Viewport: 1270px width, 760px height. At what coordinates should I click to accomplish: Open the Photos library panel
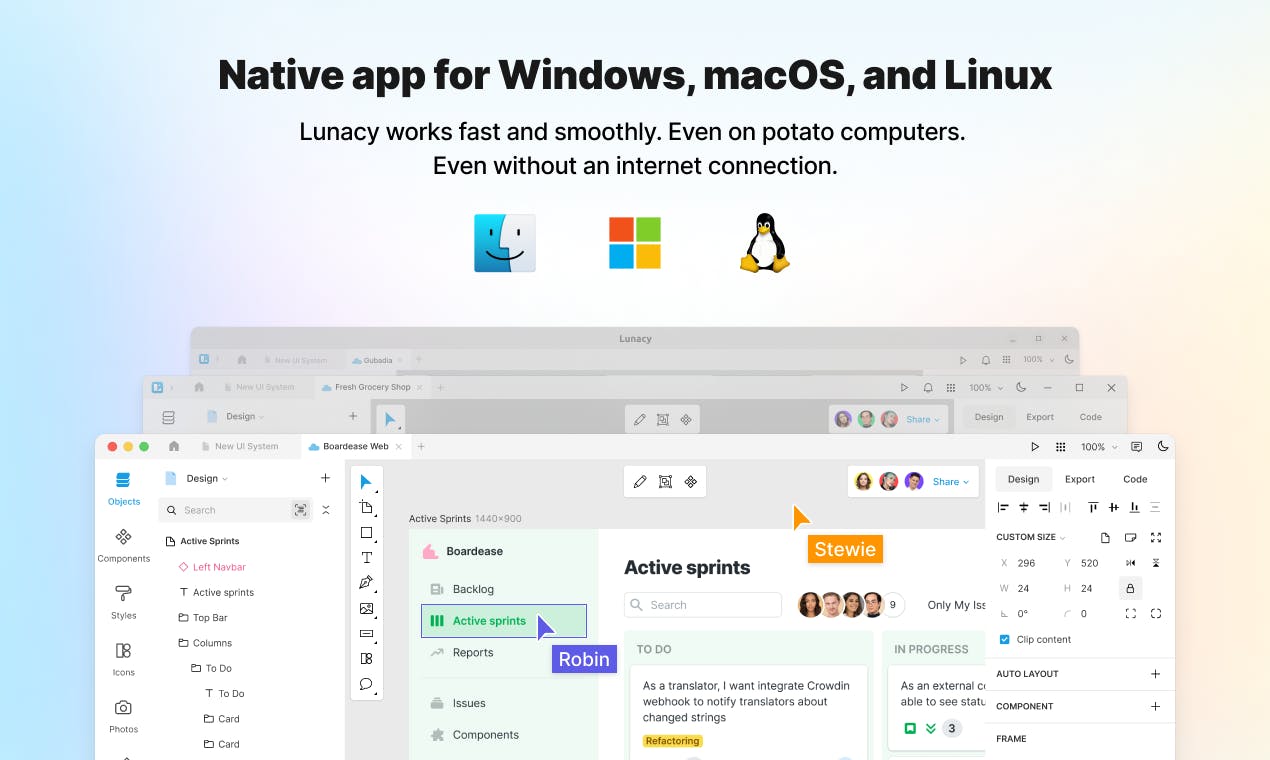coord(124,715)
